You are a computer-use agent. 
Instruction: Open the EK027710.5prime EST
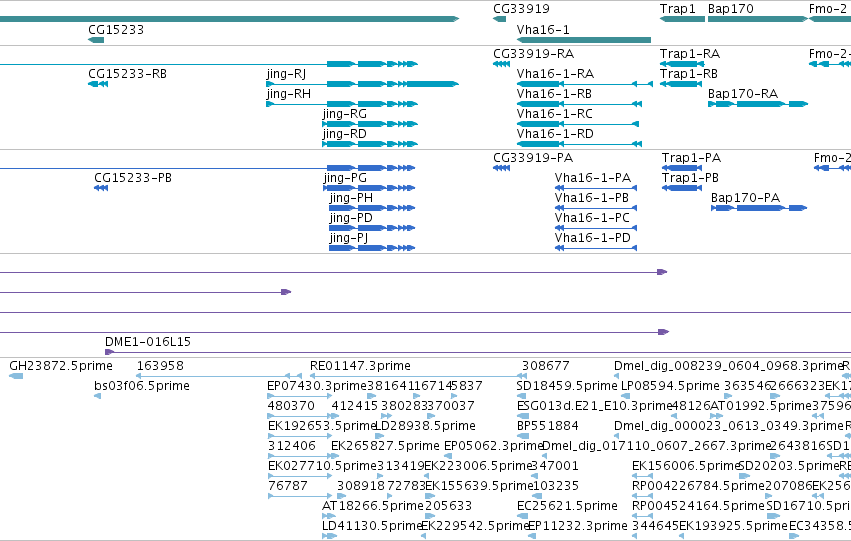[x=299, y=477]
